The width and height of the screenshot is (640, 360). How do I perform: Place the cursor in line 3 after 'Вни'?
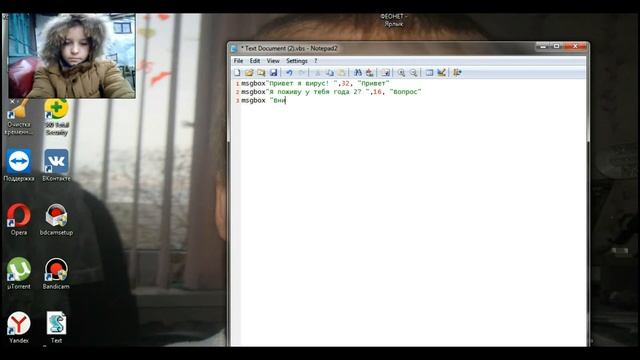coord(286,100)
